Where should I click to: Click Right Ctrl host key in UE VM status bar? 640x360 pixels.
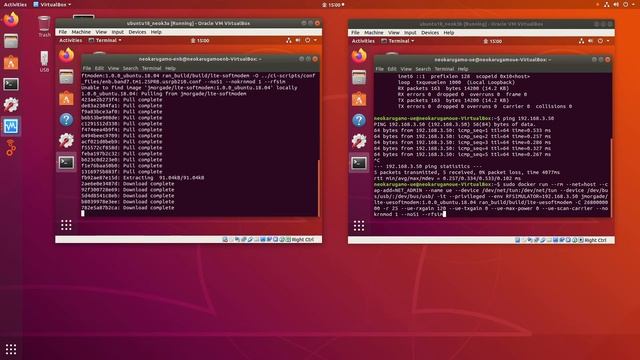[596, 240]
